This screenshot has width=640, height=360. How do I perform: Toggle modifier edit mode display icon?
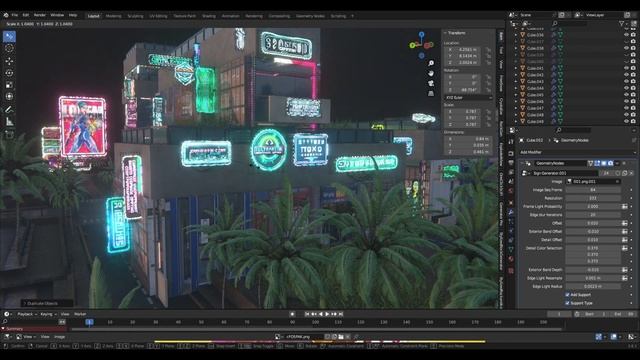click(597, 163)
